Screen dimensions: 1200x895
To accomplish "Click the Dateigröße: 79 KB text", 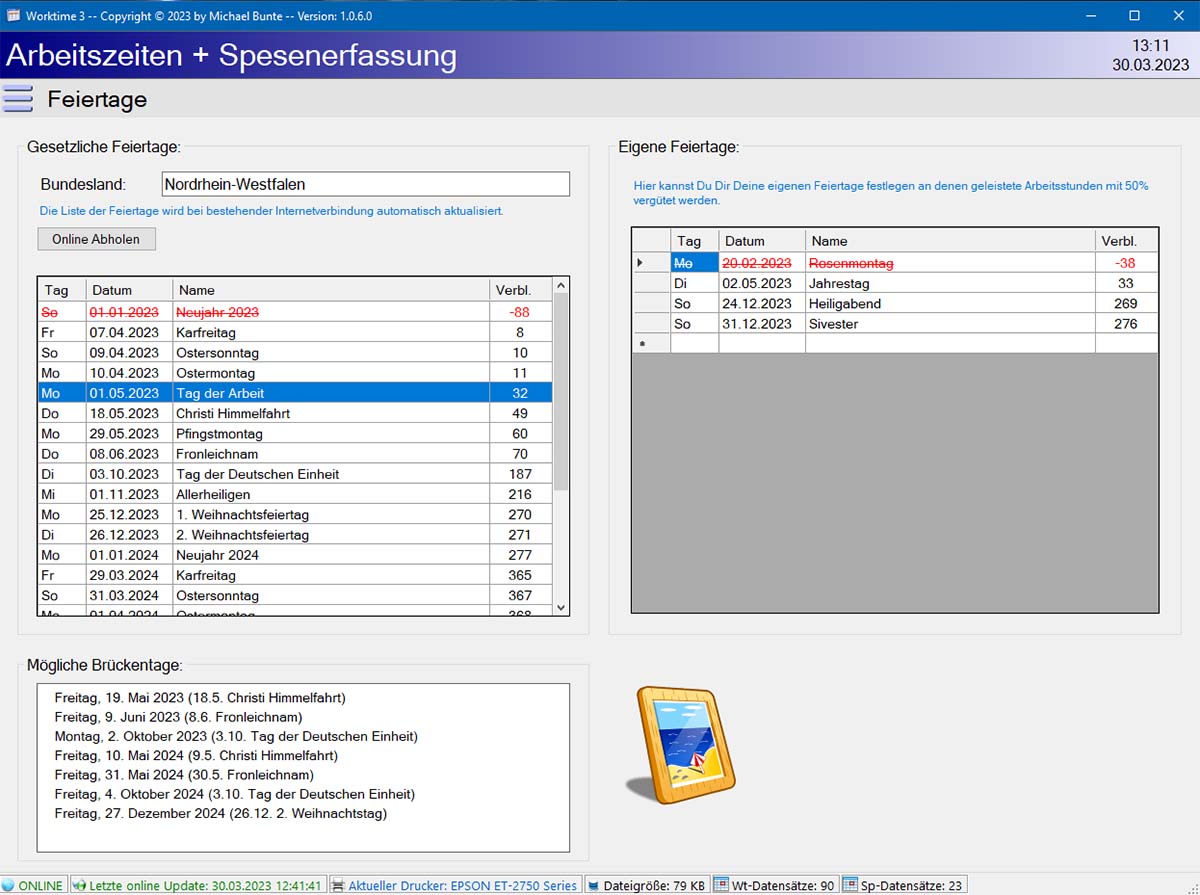I will (655, 886).
